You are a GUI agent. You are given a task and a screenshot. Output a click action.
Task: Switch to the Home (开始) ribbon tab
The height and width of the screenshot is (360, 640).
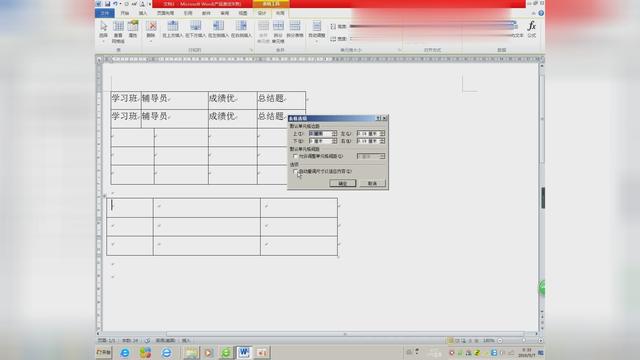click(124, 13)
